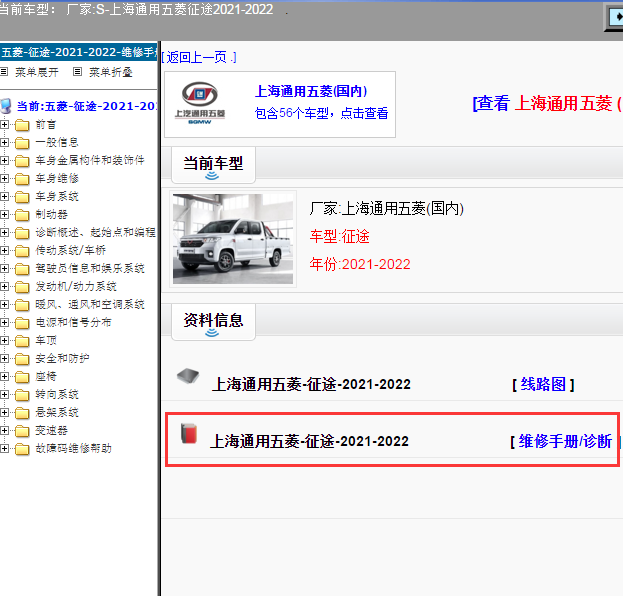Image resolution: width=623 pixels, height=596 pixels.
Task: Click the folder icon for 发动机/动力系统
Action: coord(22,286)
